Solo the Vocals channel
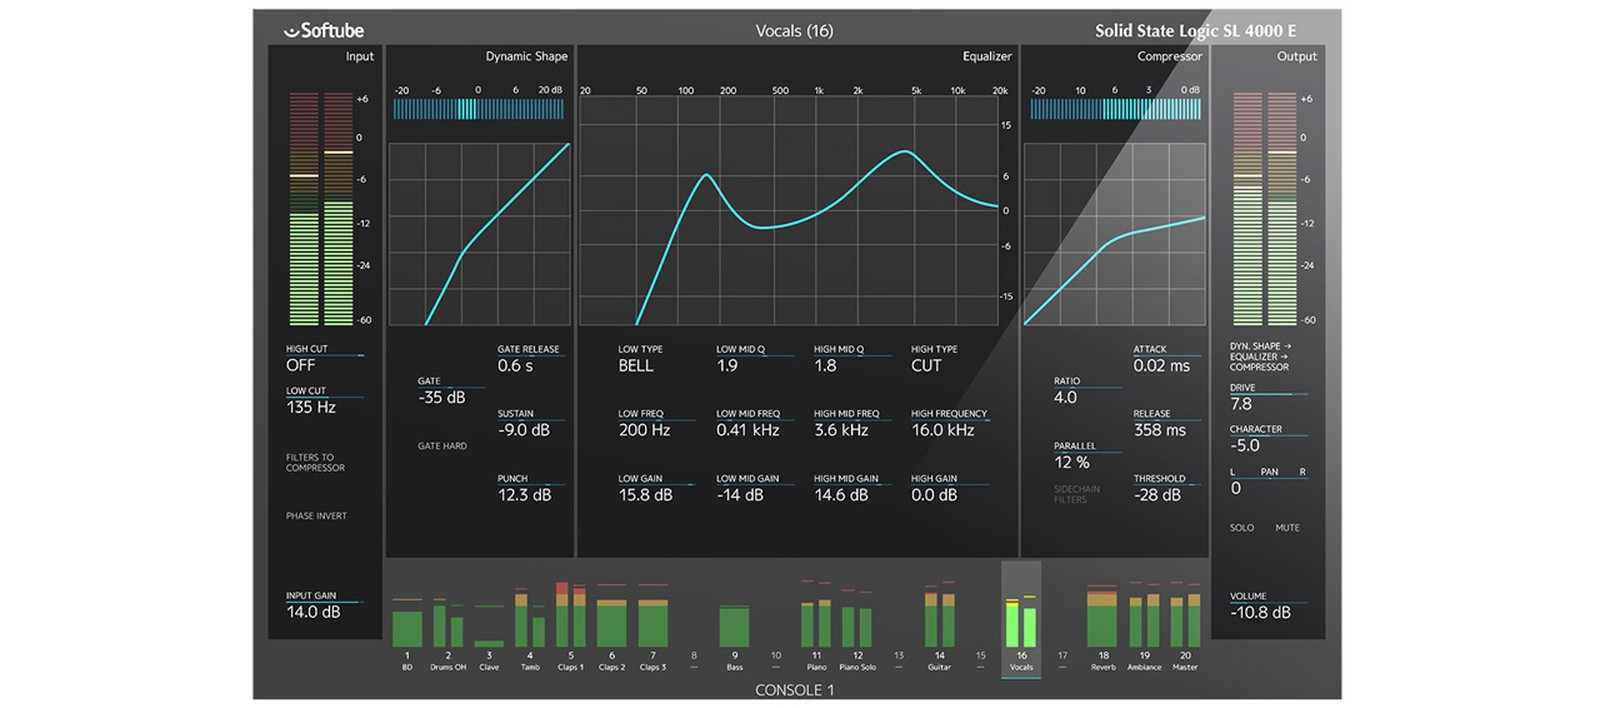The height and width of the screenshot is (708, 1600). (1242, 528)
